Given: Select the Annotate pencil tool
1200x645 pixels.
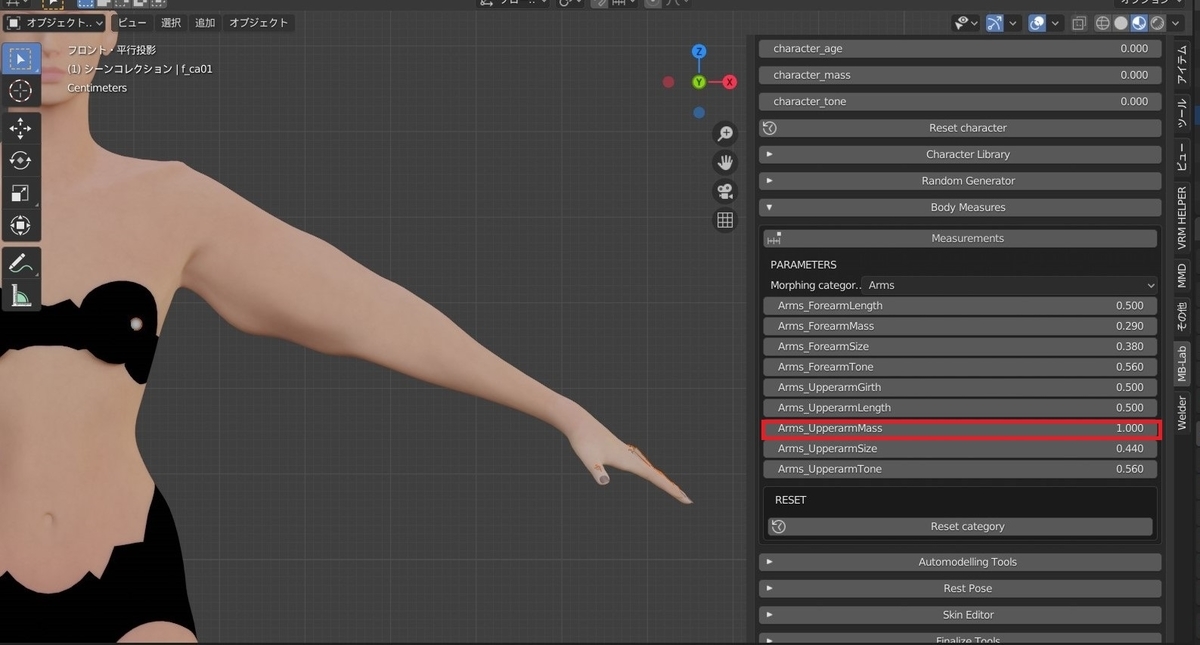Looking at the screenshot, I should click(x=20, y=264).
